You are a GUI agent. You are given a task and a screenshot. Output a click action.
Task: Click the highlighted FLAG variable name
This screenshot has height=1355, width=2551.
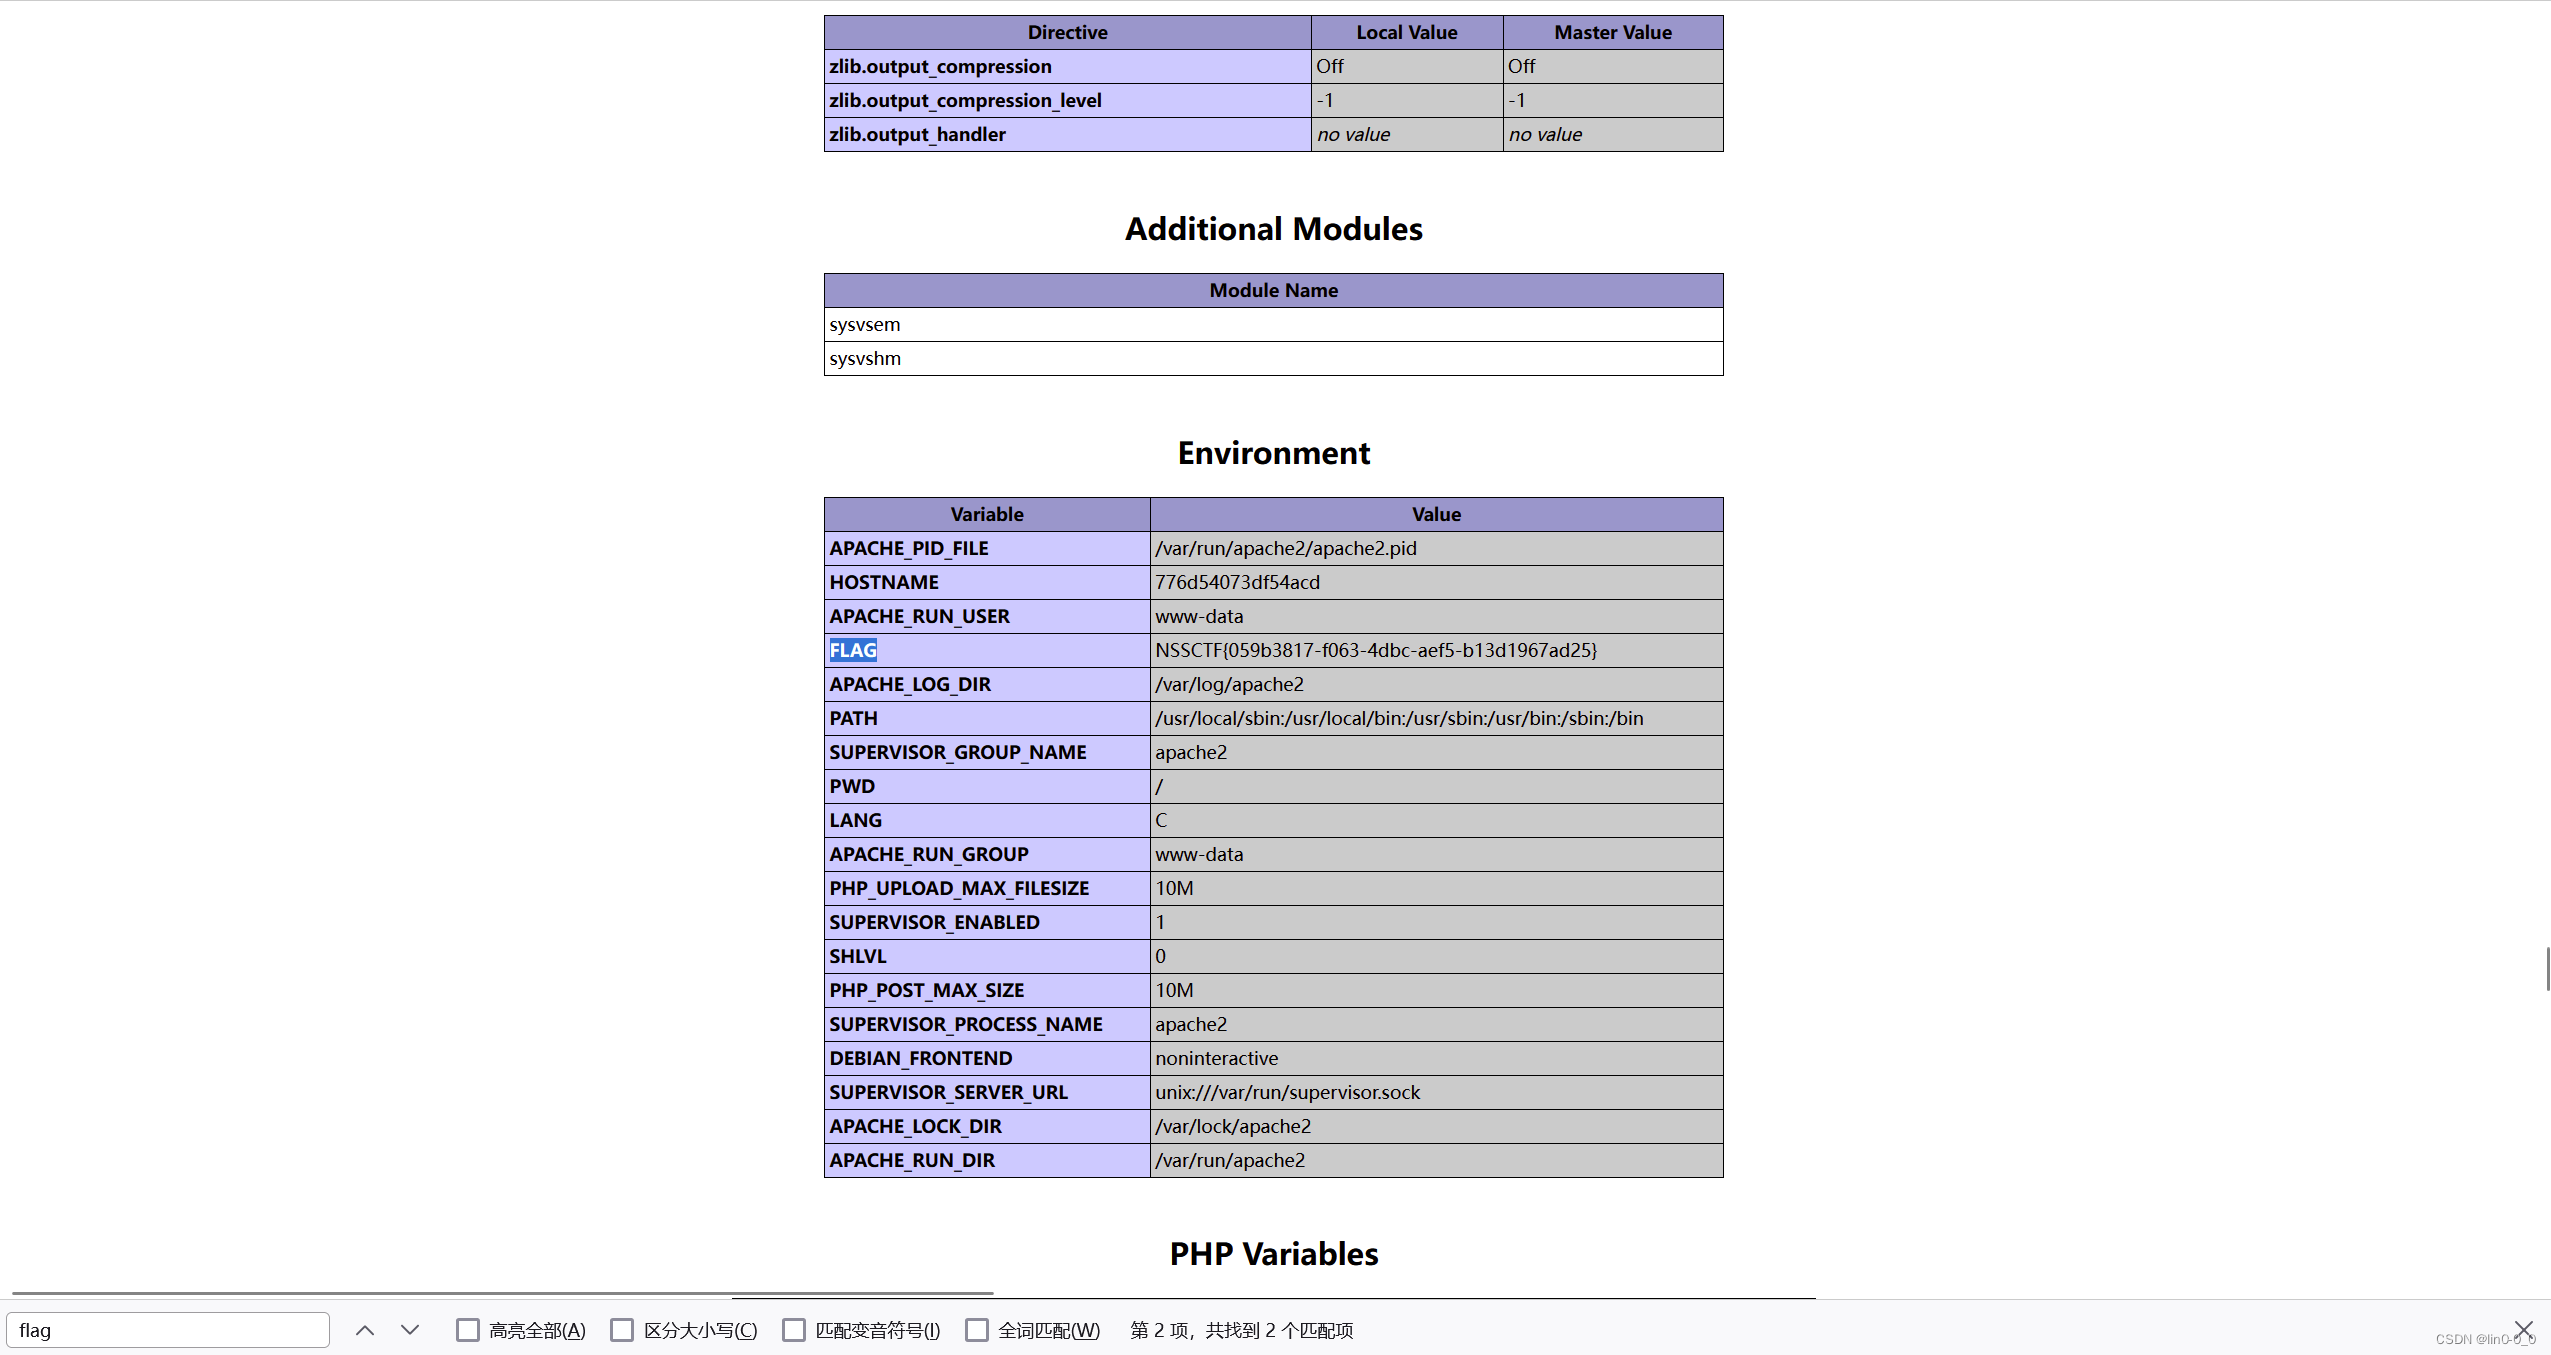pos(853,650)
